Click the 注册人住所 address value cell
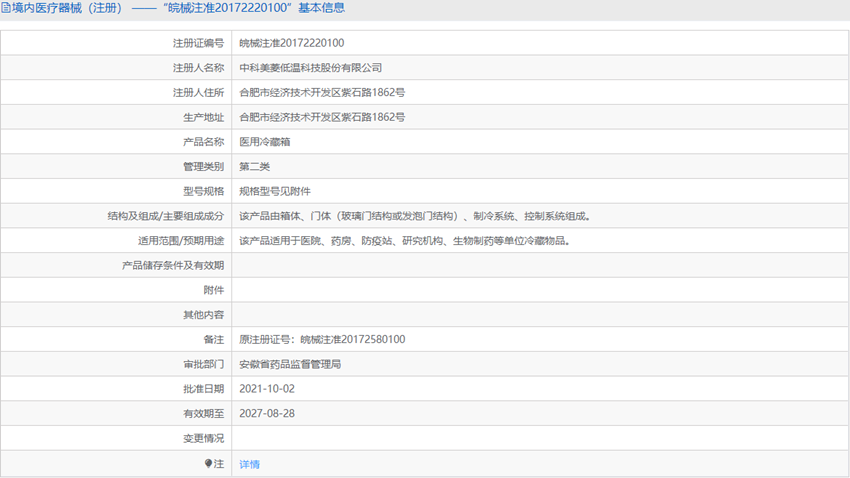This screenshot has height=478, width=850. coord(540,92)
